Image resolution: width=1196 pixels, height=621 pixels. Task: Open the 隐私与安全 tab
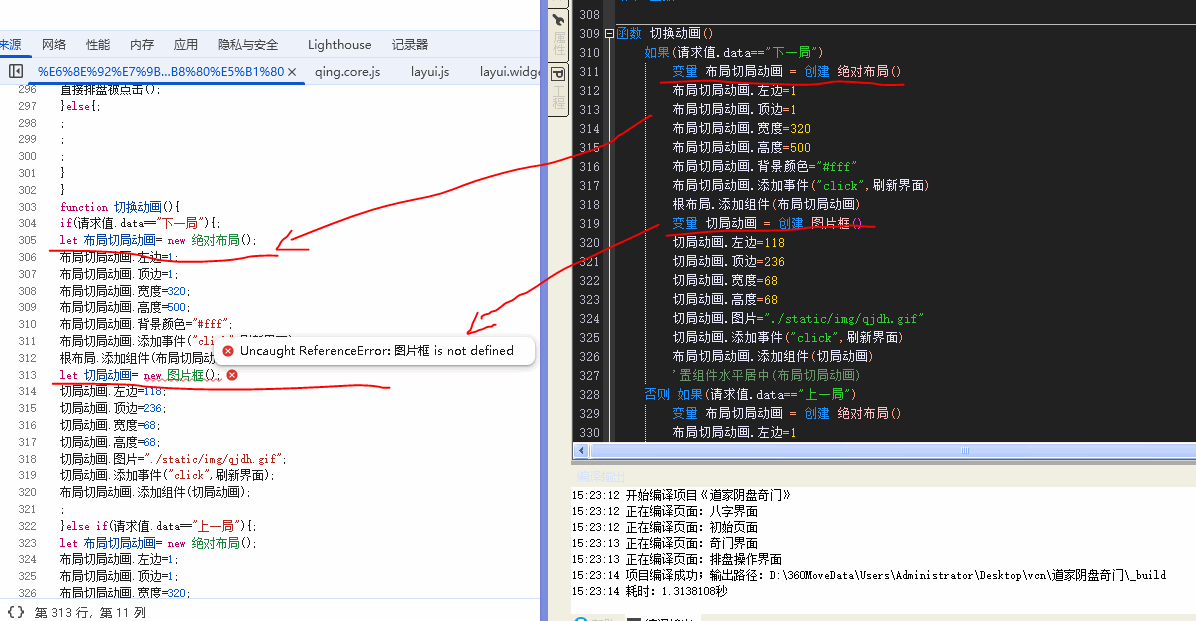pyautogui.click(x=248, y=45)
